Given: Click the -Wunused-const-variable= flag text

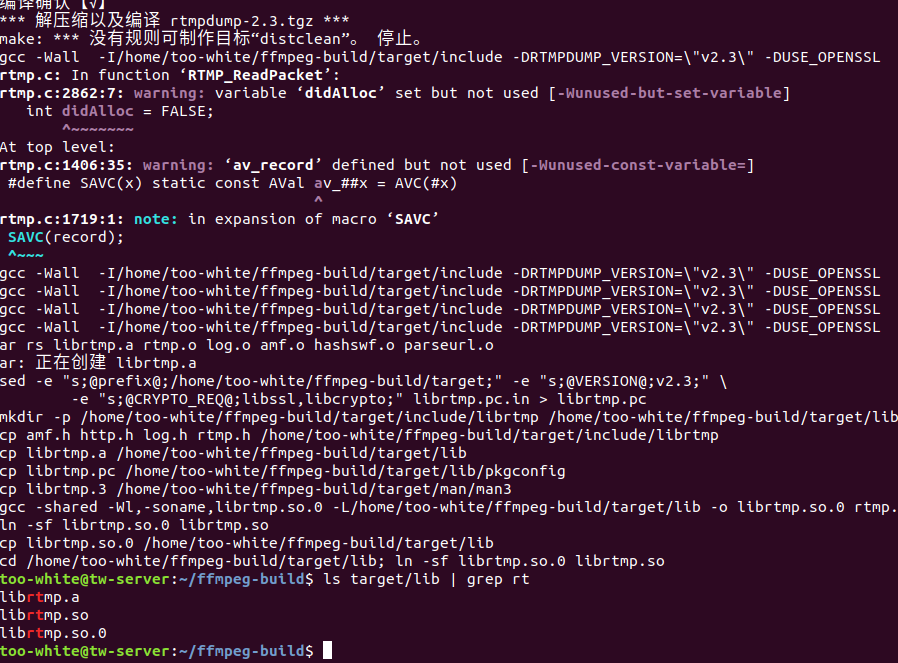Looking at the screenshot, I should point(638,165).
